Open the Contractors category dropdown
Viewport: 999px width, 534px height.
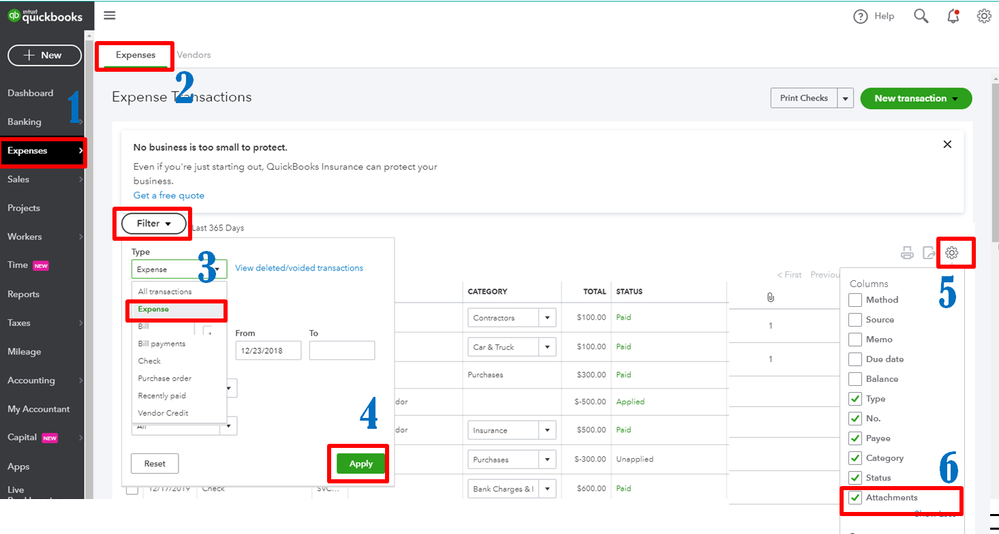pos(547,318)
